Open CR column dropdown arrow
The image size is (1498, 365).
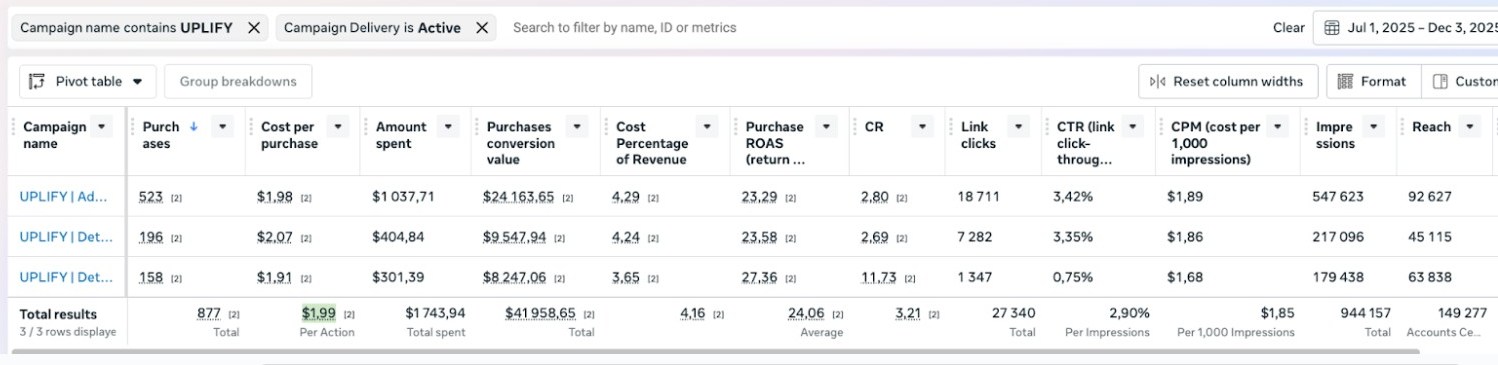point(923,127)
